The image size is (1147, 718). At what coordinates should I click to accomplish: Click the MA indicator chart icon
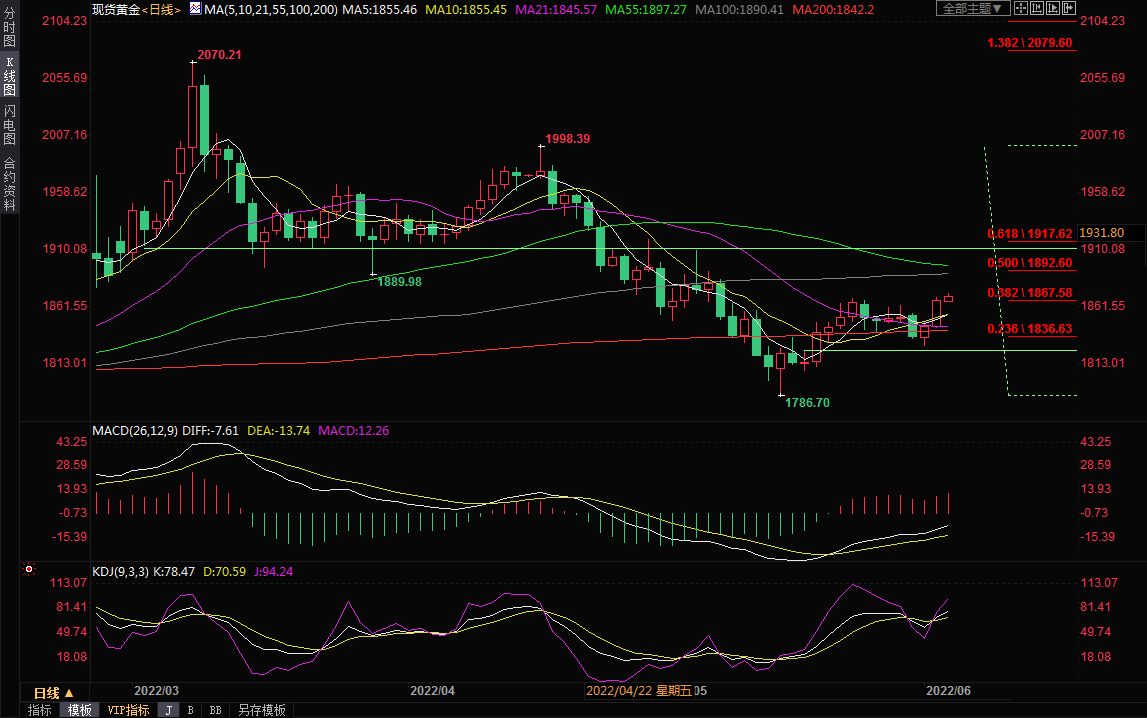(195, 9)
